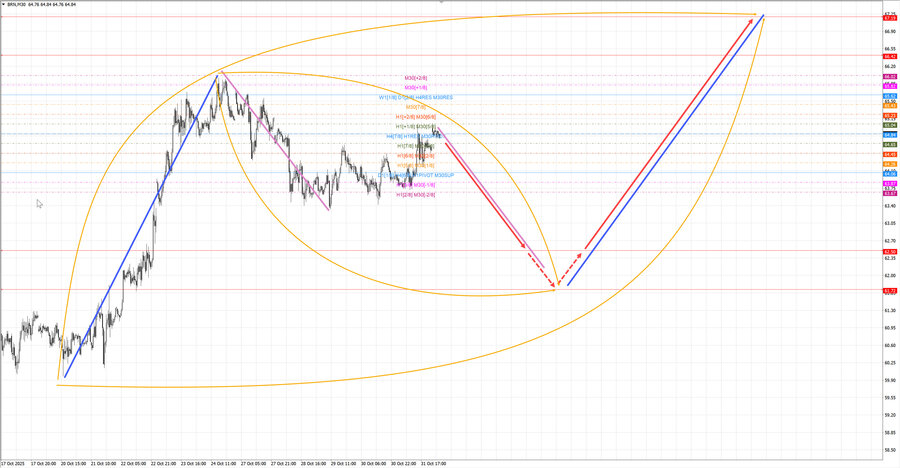The image size is (900, 468).
Task: Click the red 67.19 price level tag
Action: [x=890, y=18]
